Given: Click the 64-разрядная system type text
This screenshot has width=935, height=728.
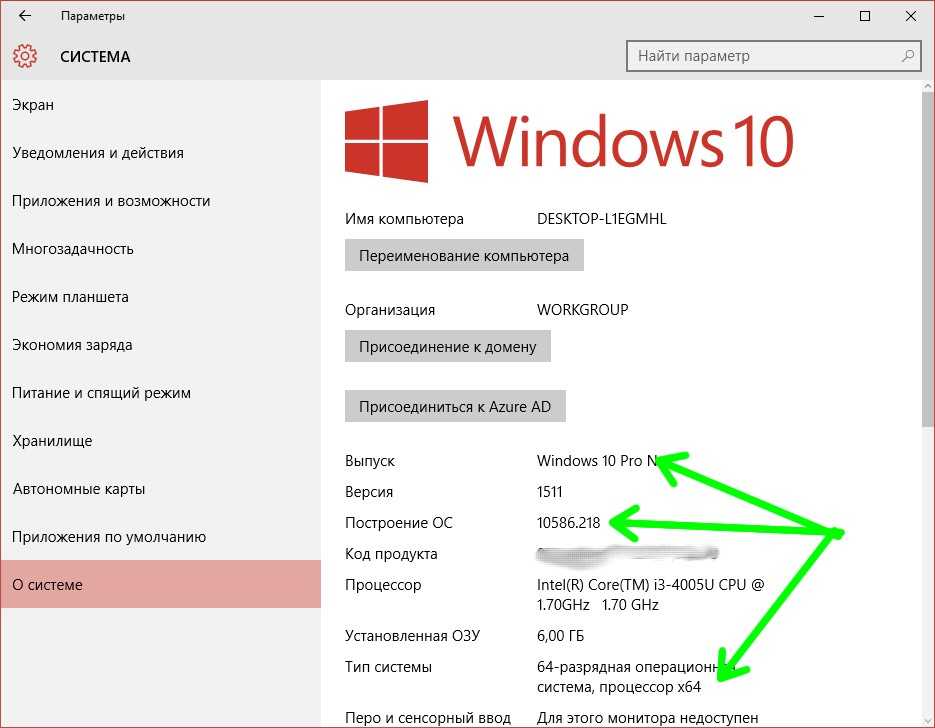Looking at the screenshot, I should 635,677.
